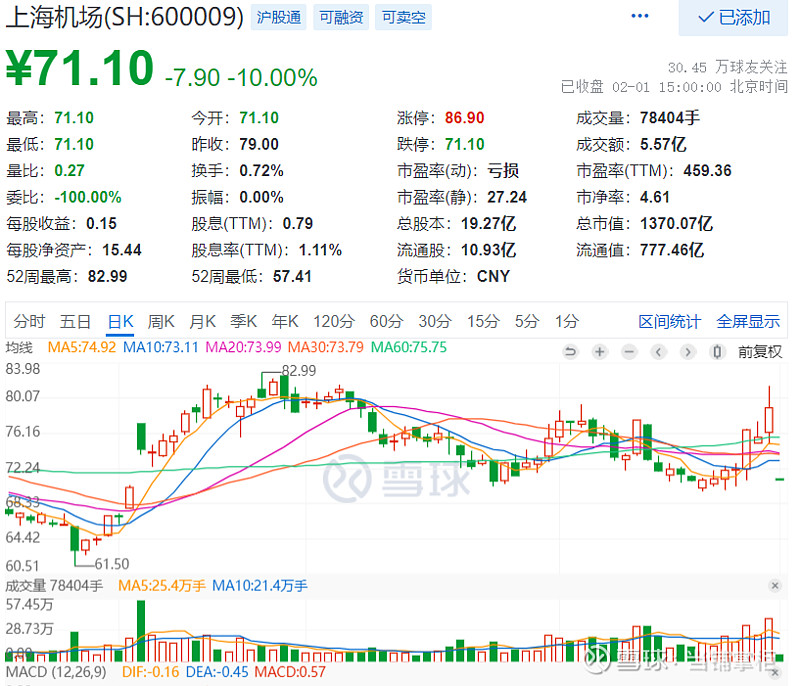Image resolution: width=800 pixels, height=686 pixels.
Task: Click the volume MA5:25.4万手 label
Action: tap(162, 586)
